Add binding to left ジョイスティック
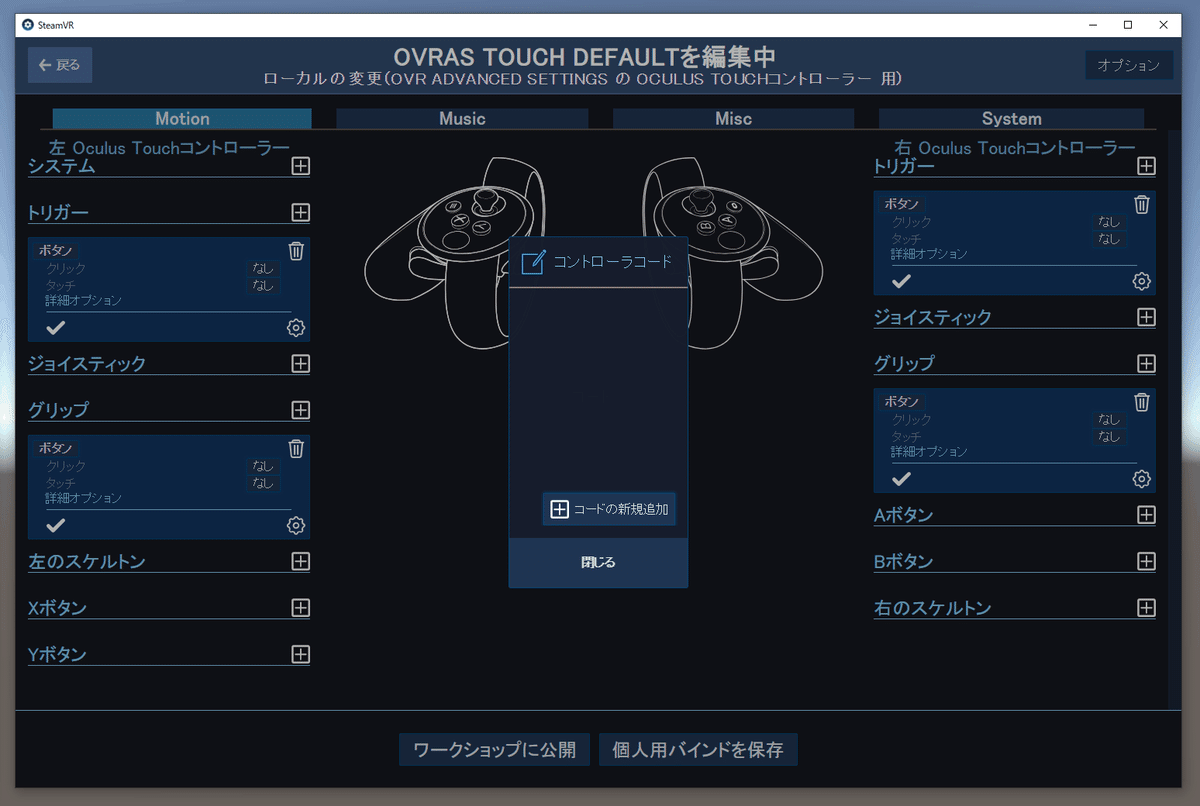This screenshot has height=806, width=1200. [x=300, y=363]
